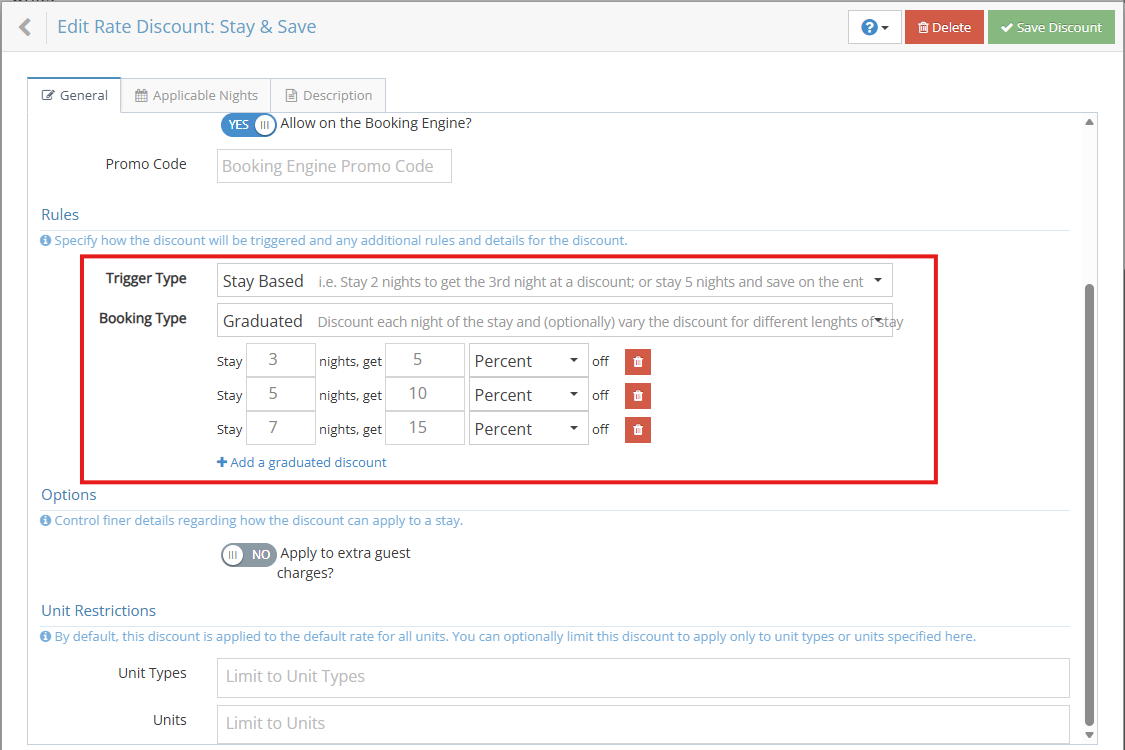Click the red Delete button

[x=944, y=27]
